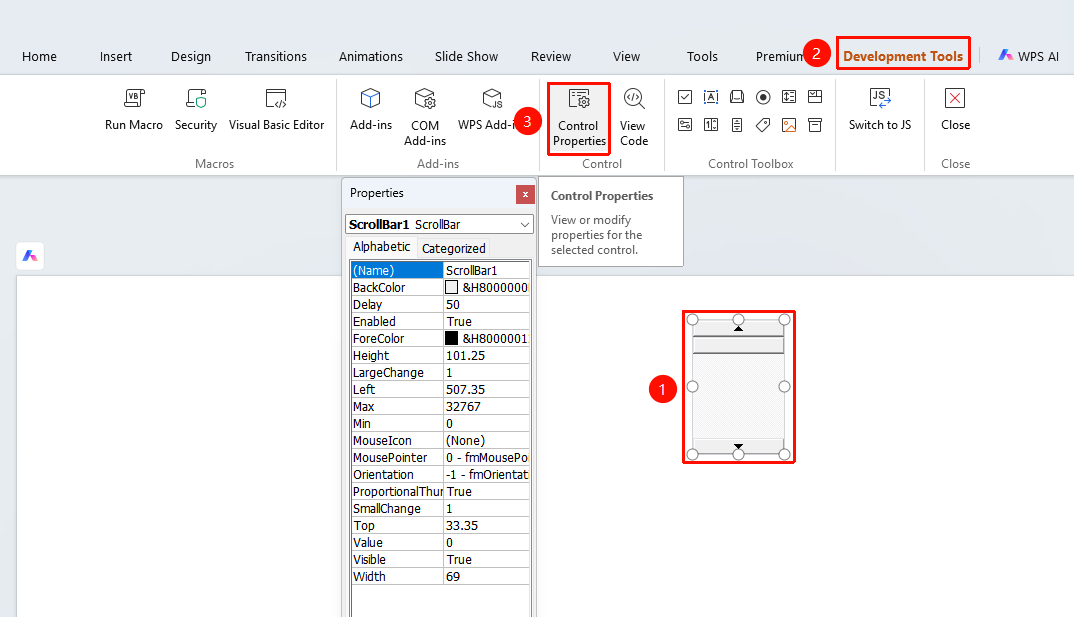The width and height of the screenshot is (1074, 617).
Task: Click the scroll bar control's up arrow
Action: [738, 328]
